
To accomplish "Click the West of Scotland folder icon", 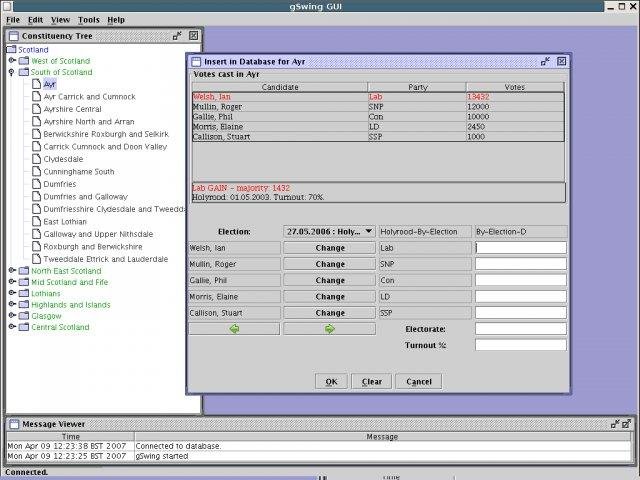I will (24, 61).
